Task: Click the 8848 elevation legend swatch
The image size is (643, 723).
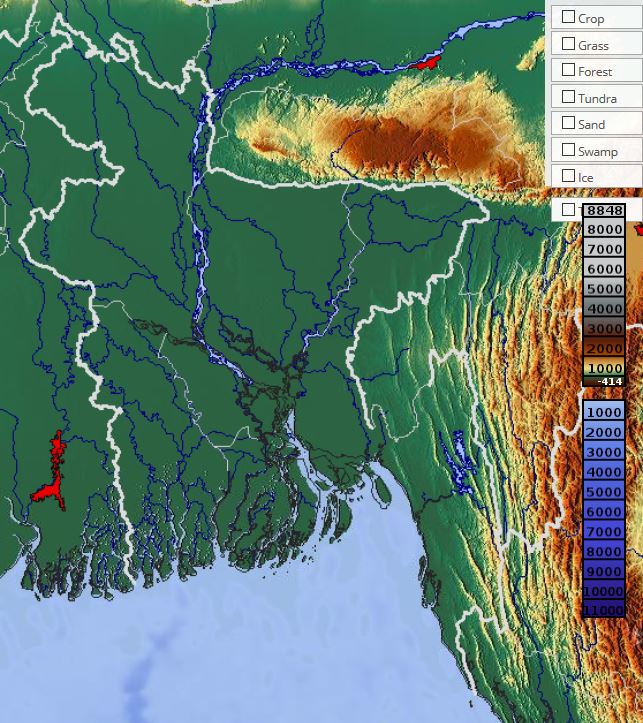Action: tap(604, 210)
